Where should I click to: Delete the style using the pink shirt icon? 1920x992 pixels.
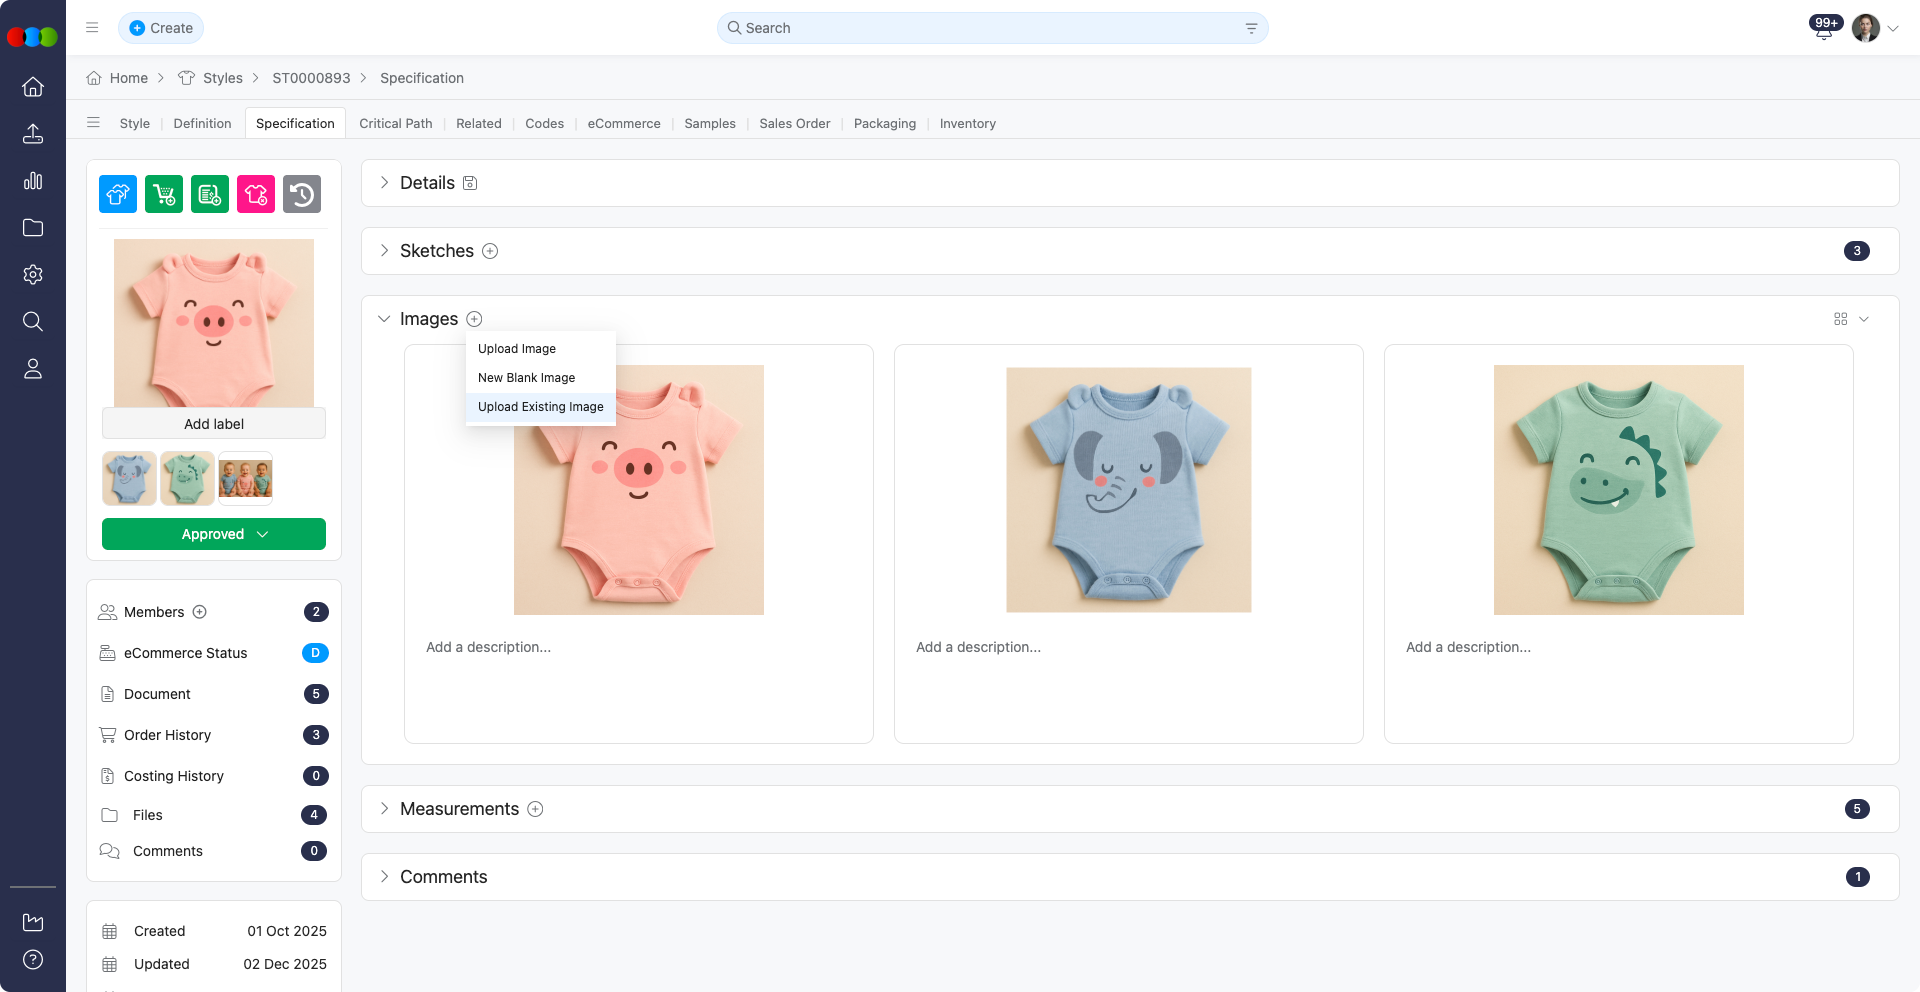tap(255, 194)
